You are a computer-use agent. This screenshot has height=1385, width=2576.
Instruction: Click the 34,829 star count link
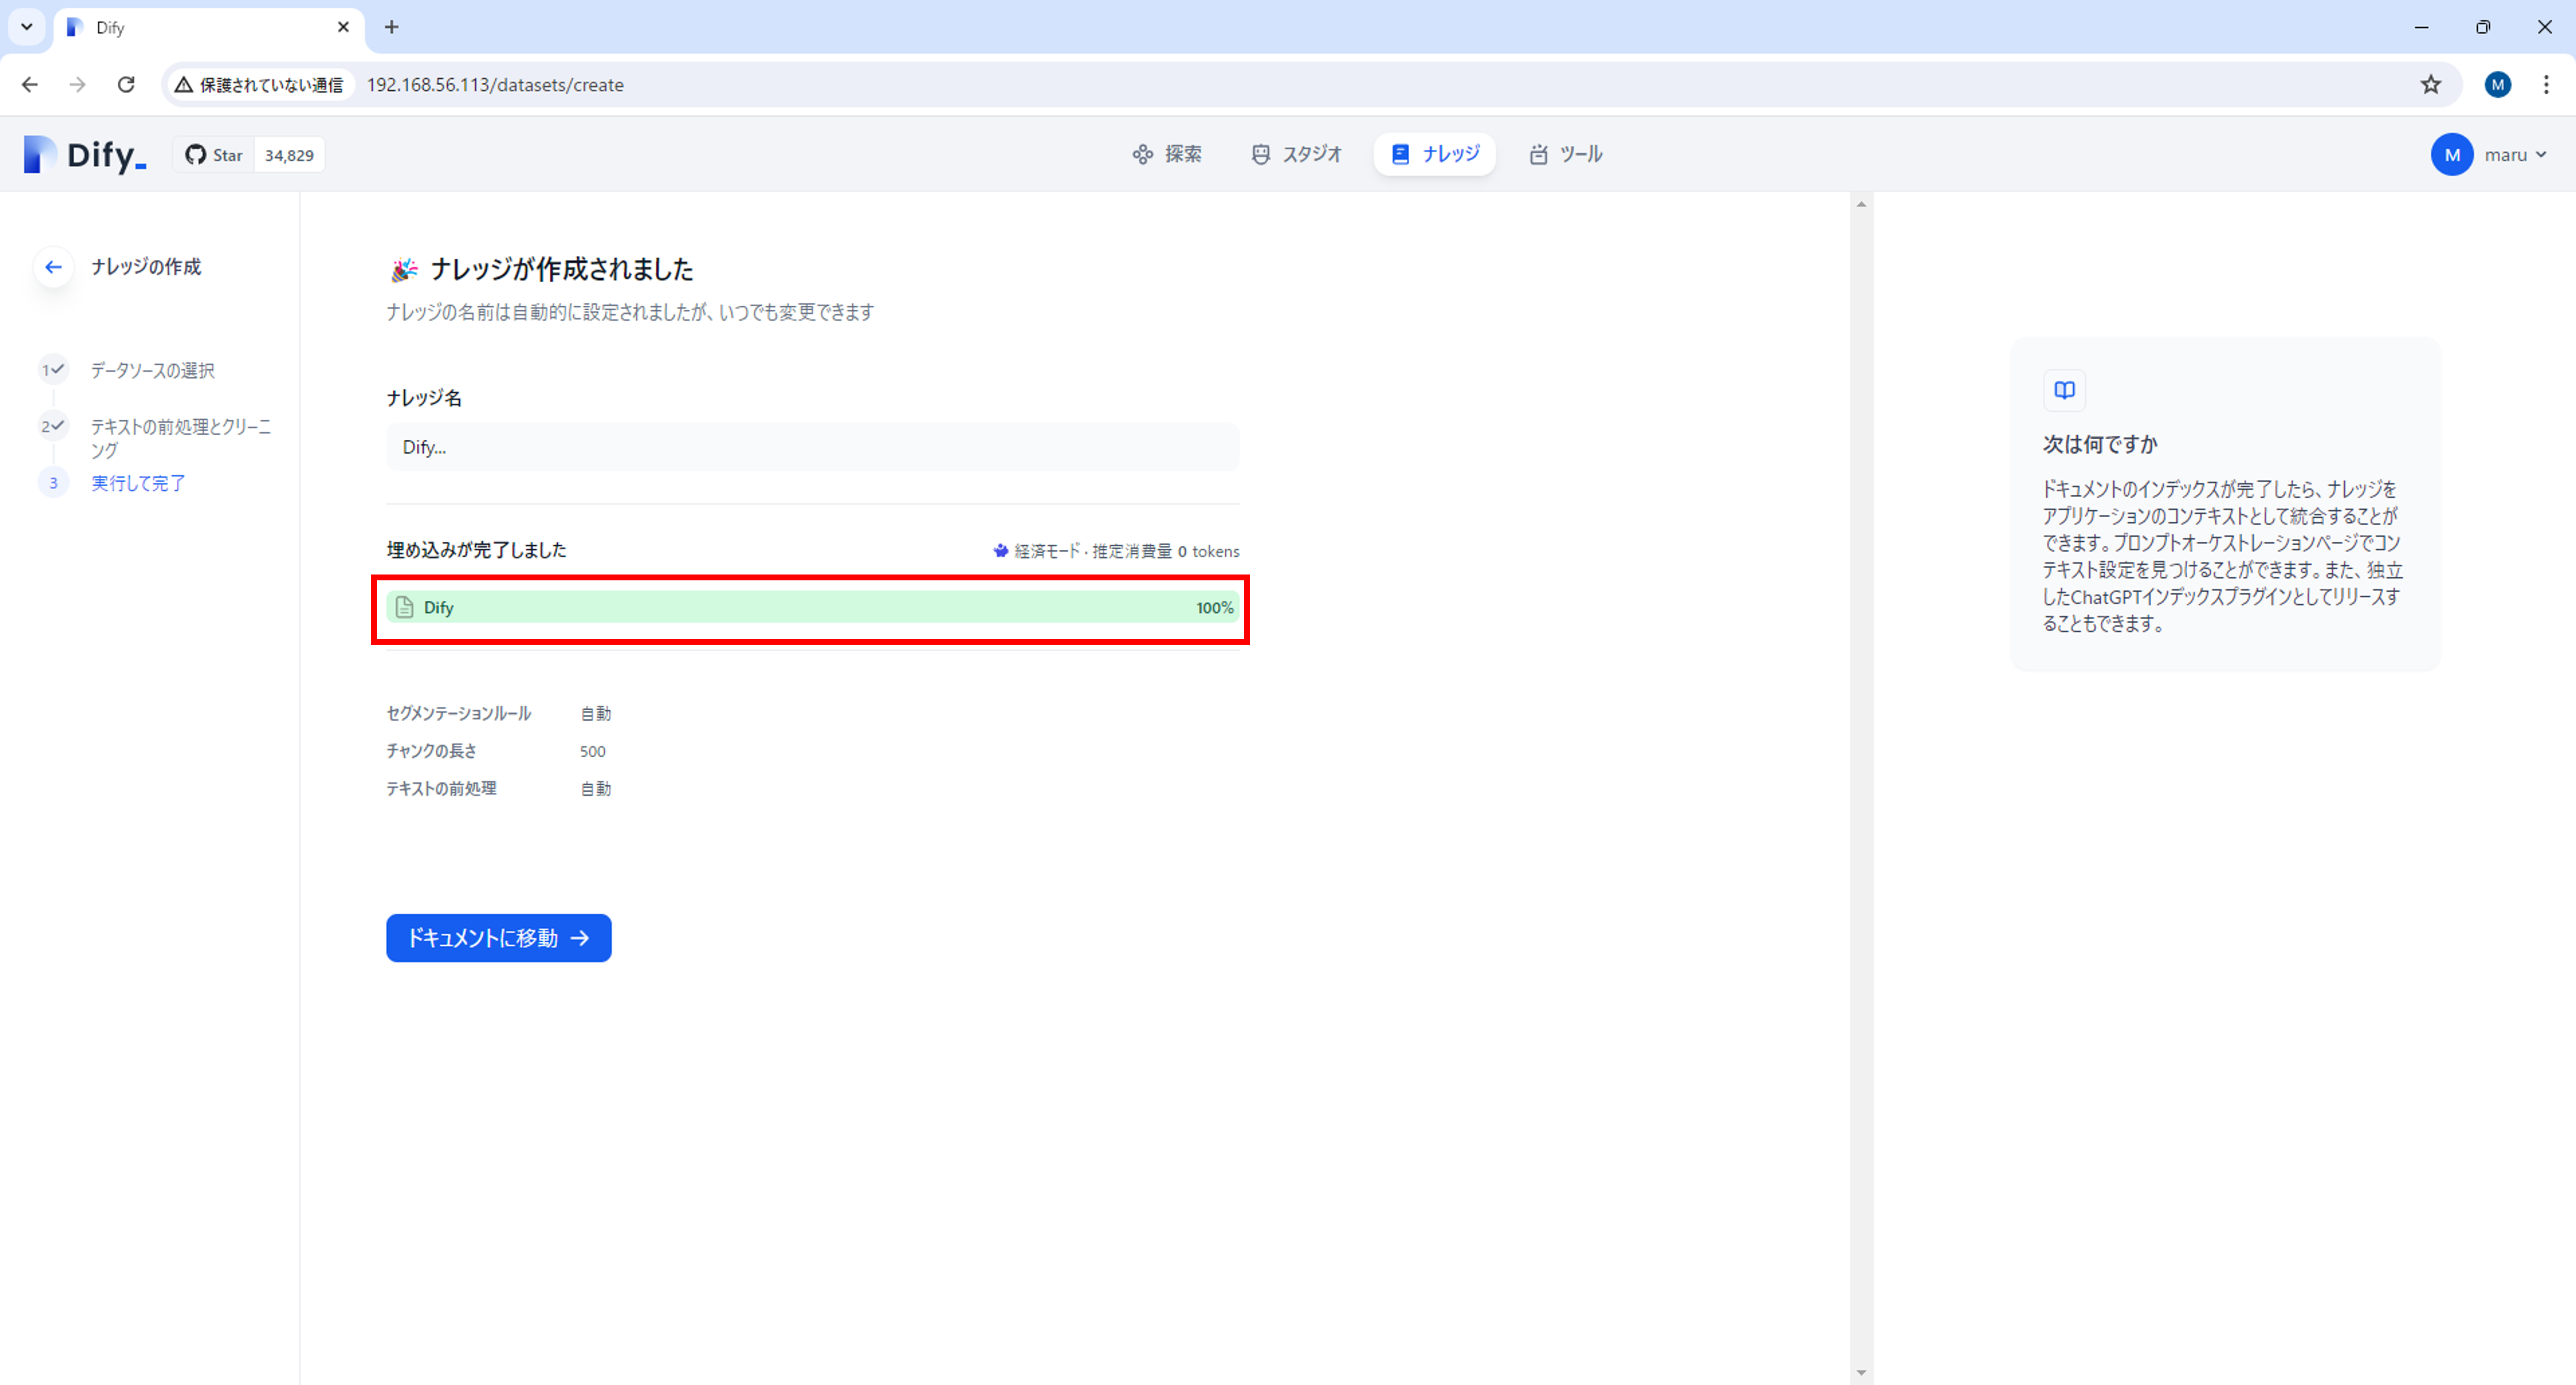click(x=289, y=155)
